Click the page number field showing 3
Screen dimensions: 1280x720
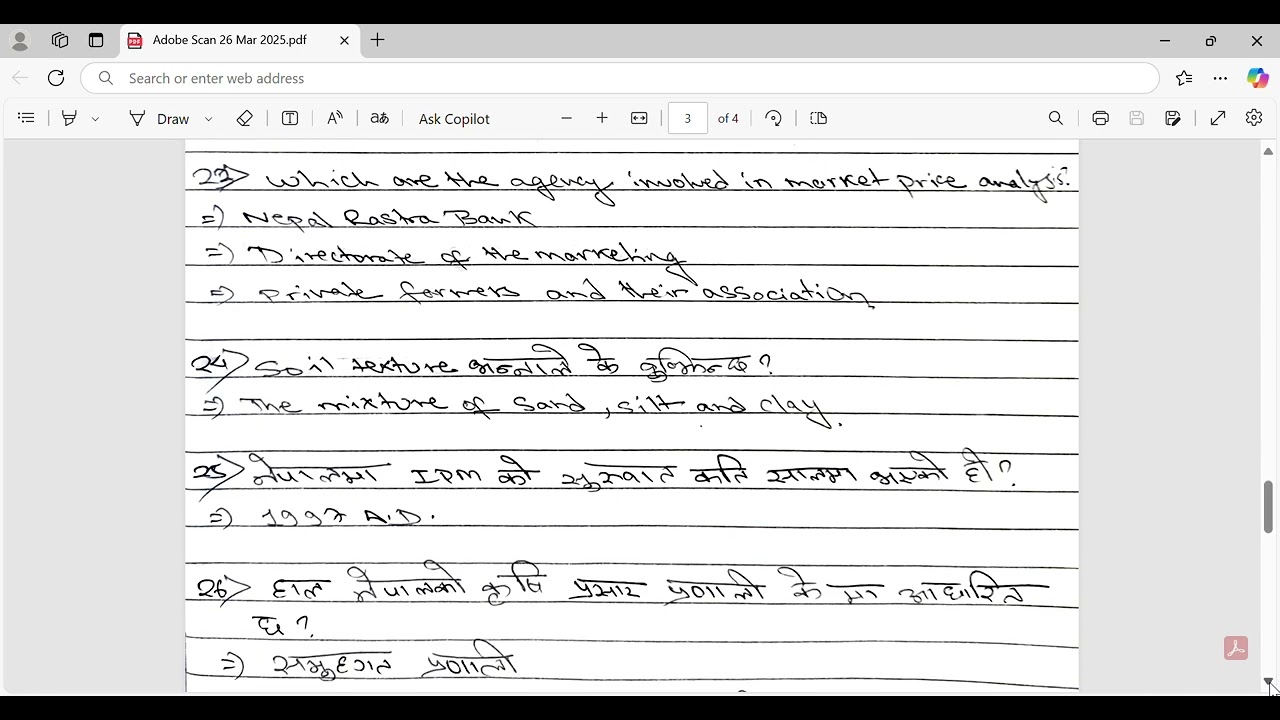point(688,118)
